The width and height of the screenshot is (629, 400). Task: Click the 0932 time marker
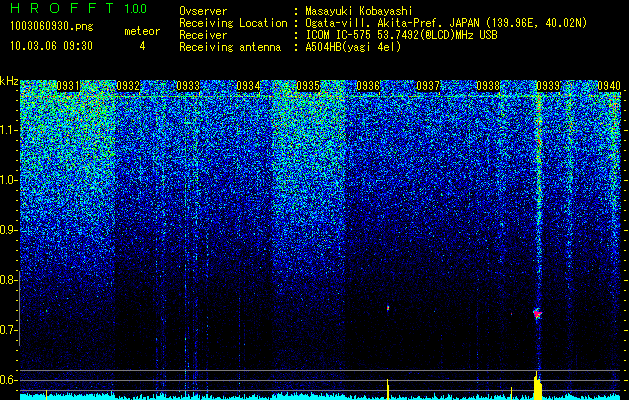[128, 86]
